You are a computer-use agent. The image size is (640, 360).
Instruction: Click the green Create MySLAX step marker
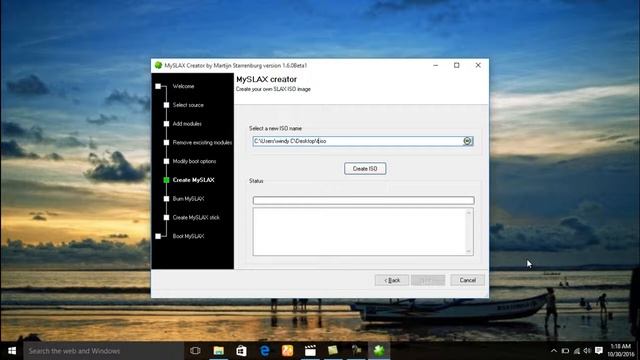point(166,180)
